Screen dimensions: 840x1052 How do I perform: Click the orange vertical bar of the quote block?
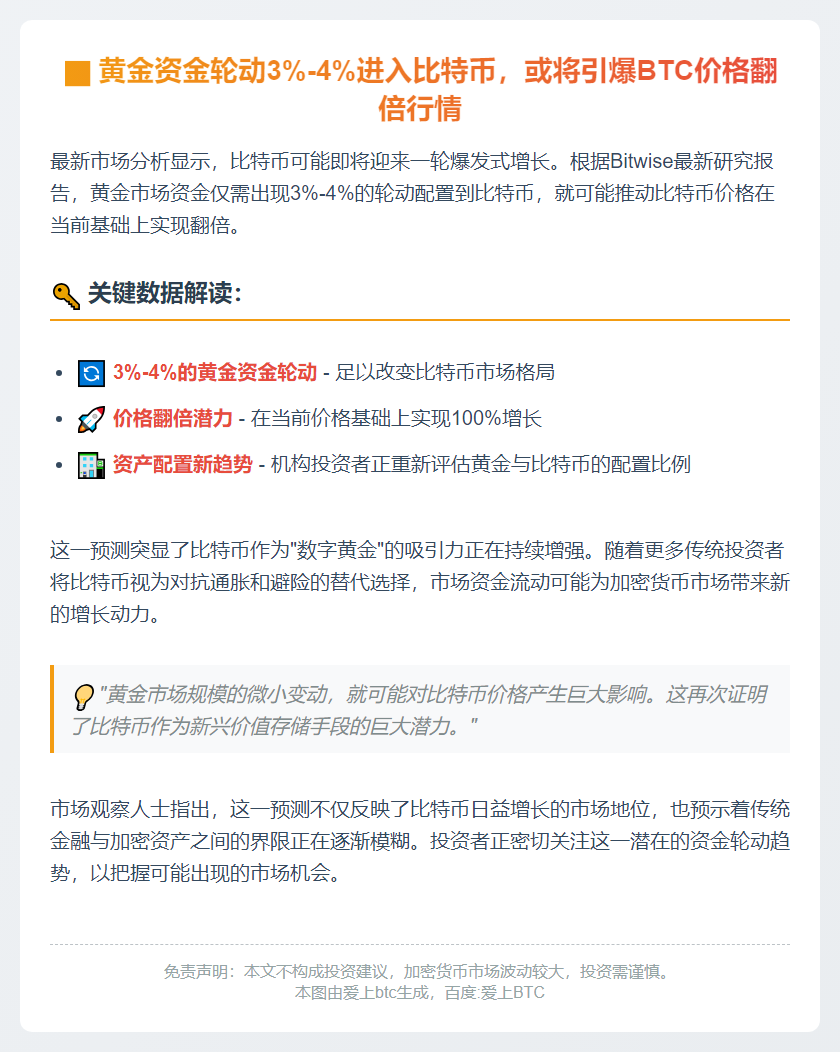[x=52, y=708]
